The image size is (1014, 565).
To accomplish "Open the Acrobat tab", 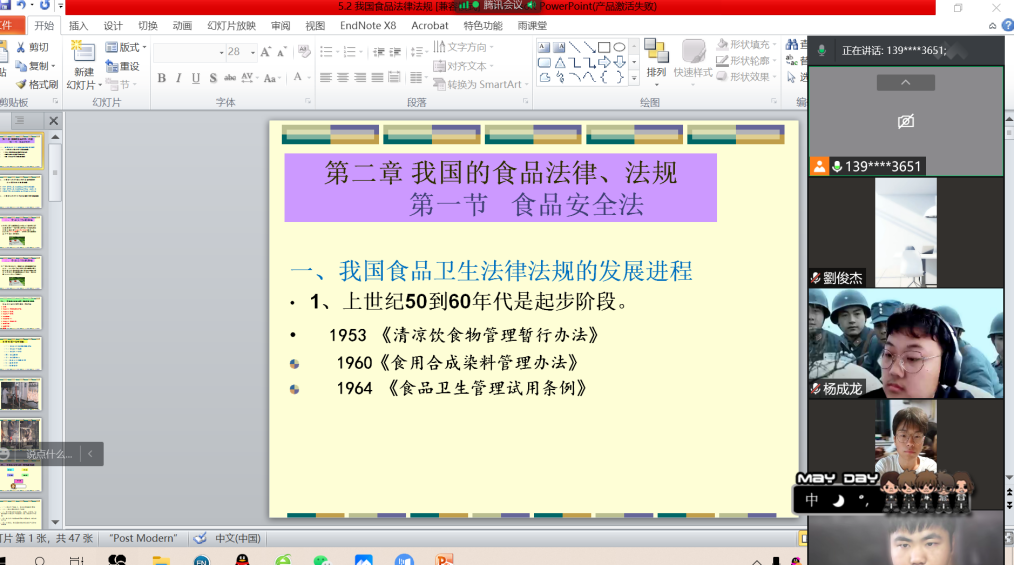I will click(x=429, y=26).
